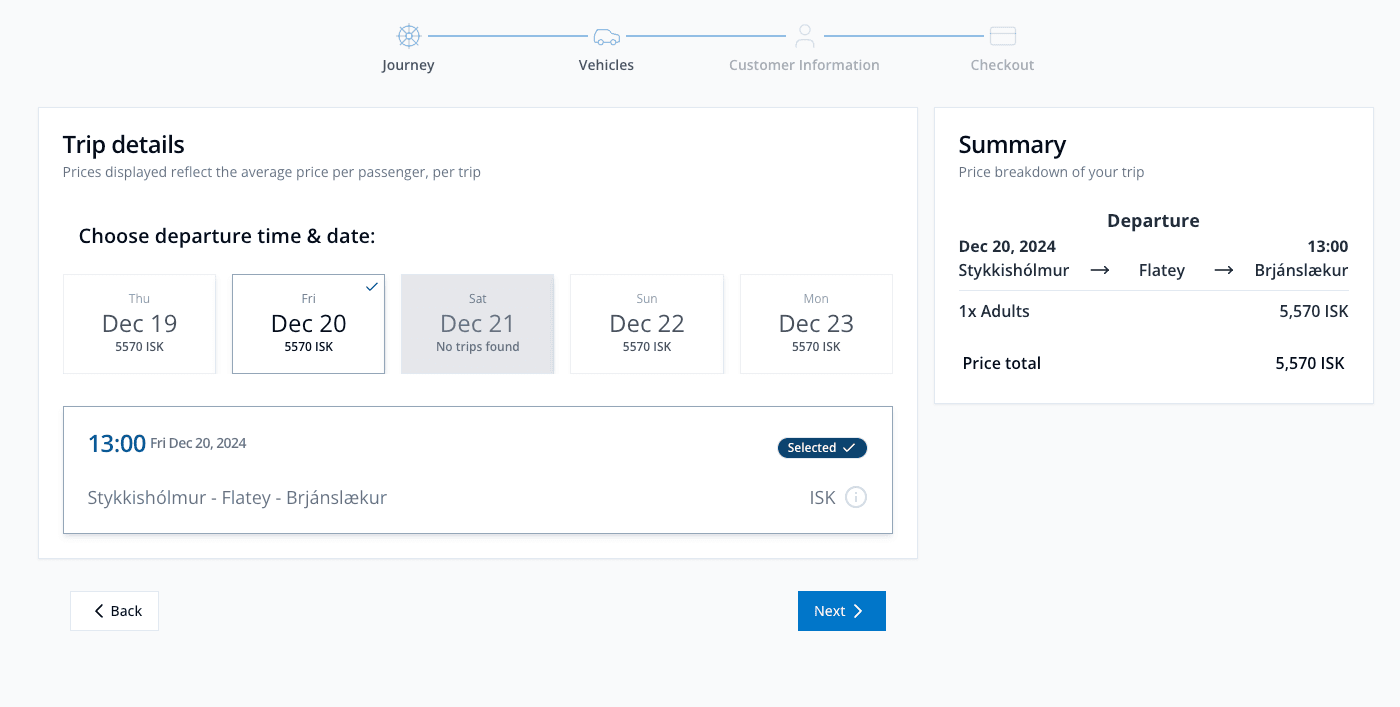Click the Selected badge checkmark
1400x707 pixels.
849,448
